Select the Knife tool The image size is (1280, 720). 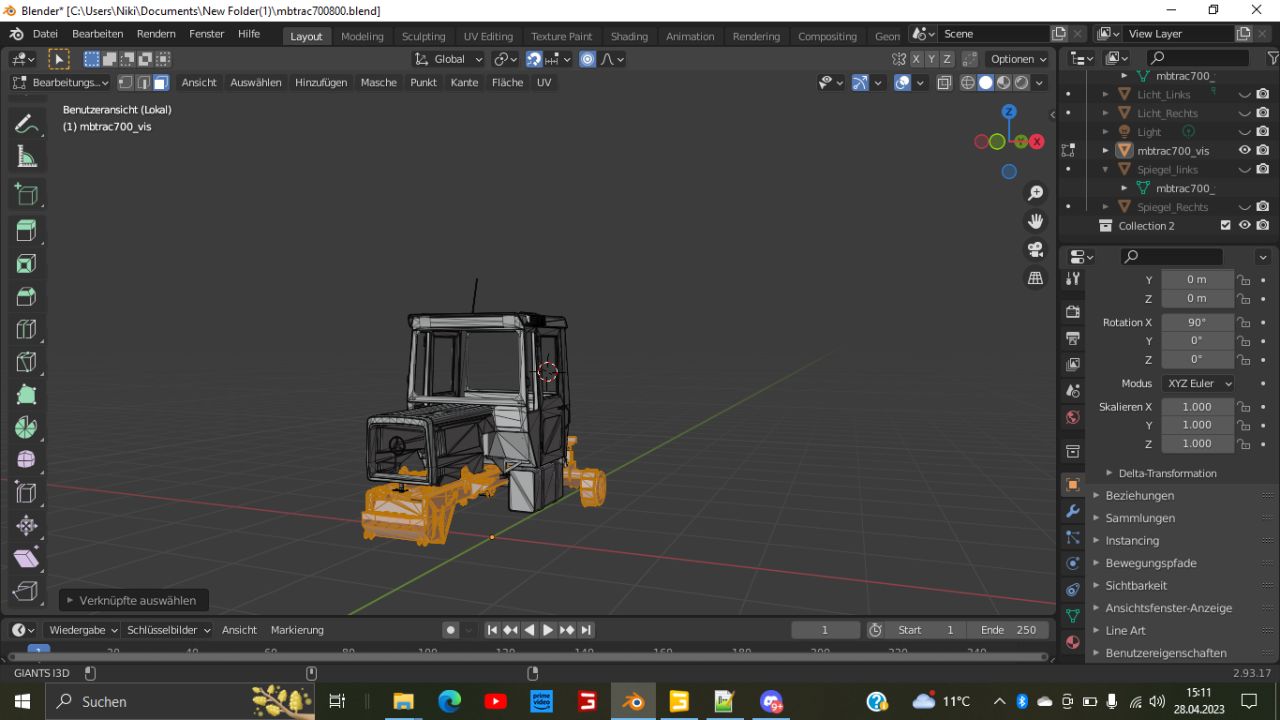click(x=27, y=363)
